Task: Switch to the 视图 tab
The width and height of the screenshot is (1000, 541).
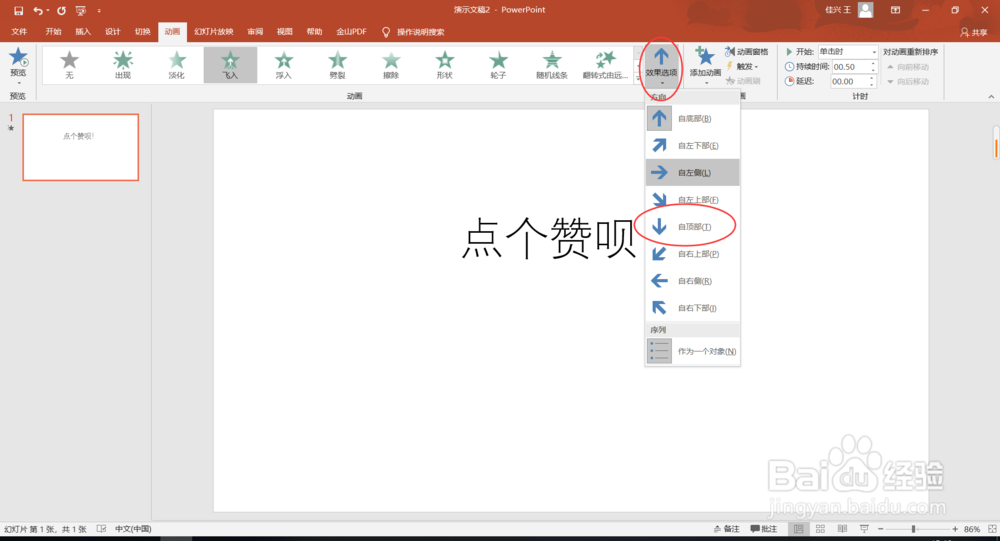Action: [x=284, y=31]
